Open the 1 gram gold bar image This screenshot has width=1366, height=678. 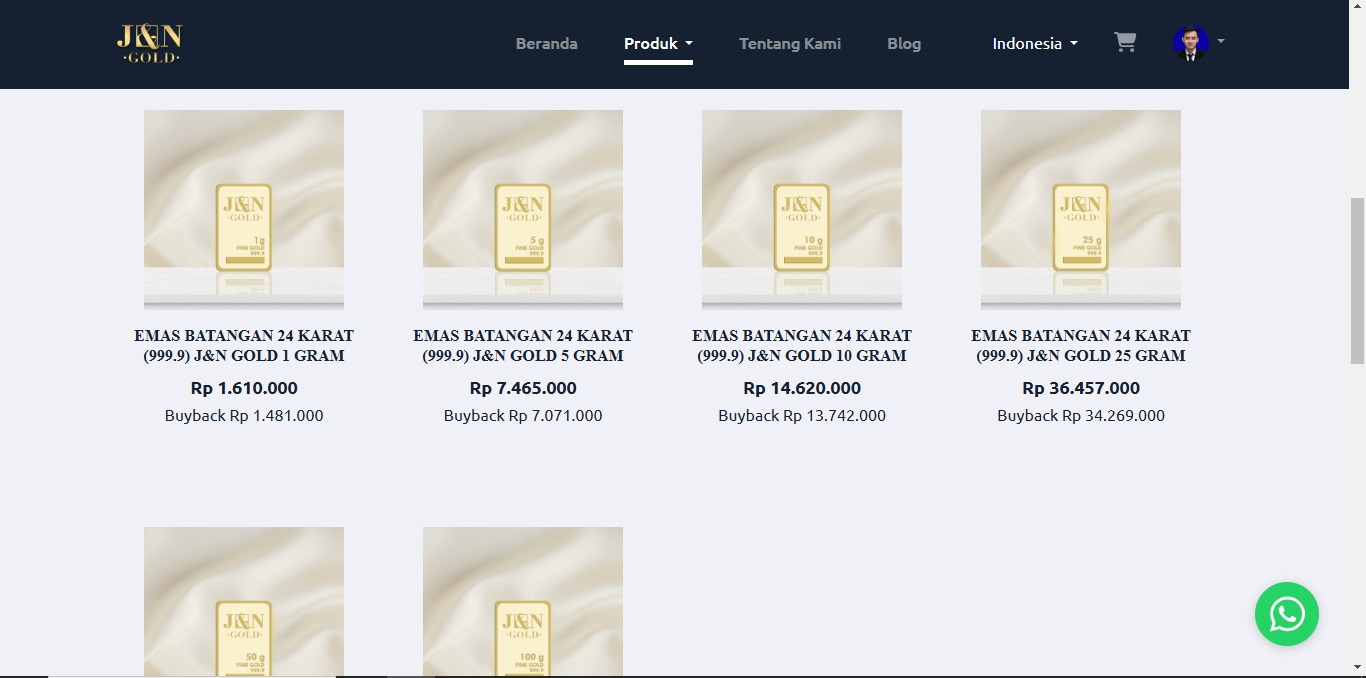[244, 210]
